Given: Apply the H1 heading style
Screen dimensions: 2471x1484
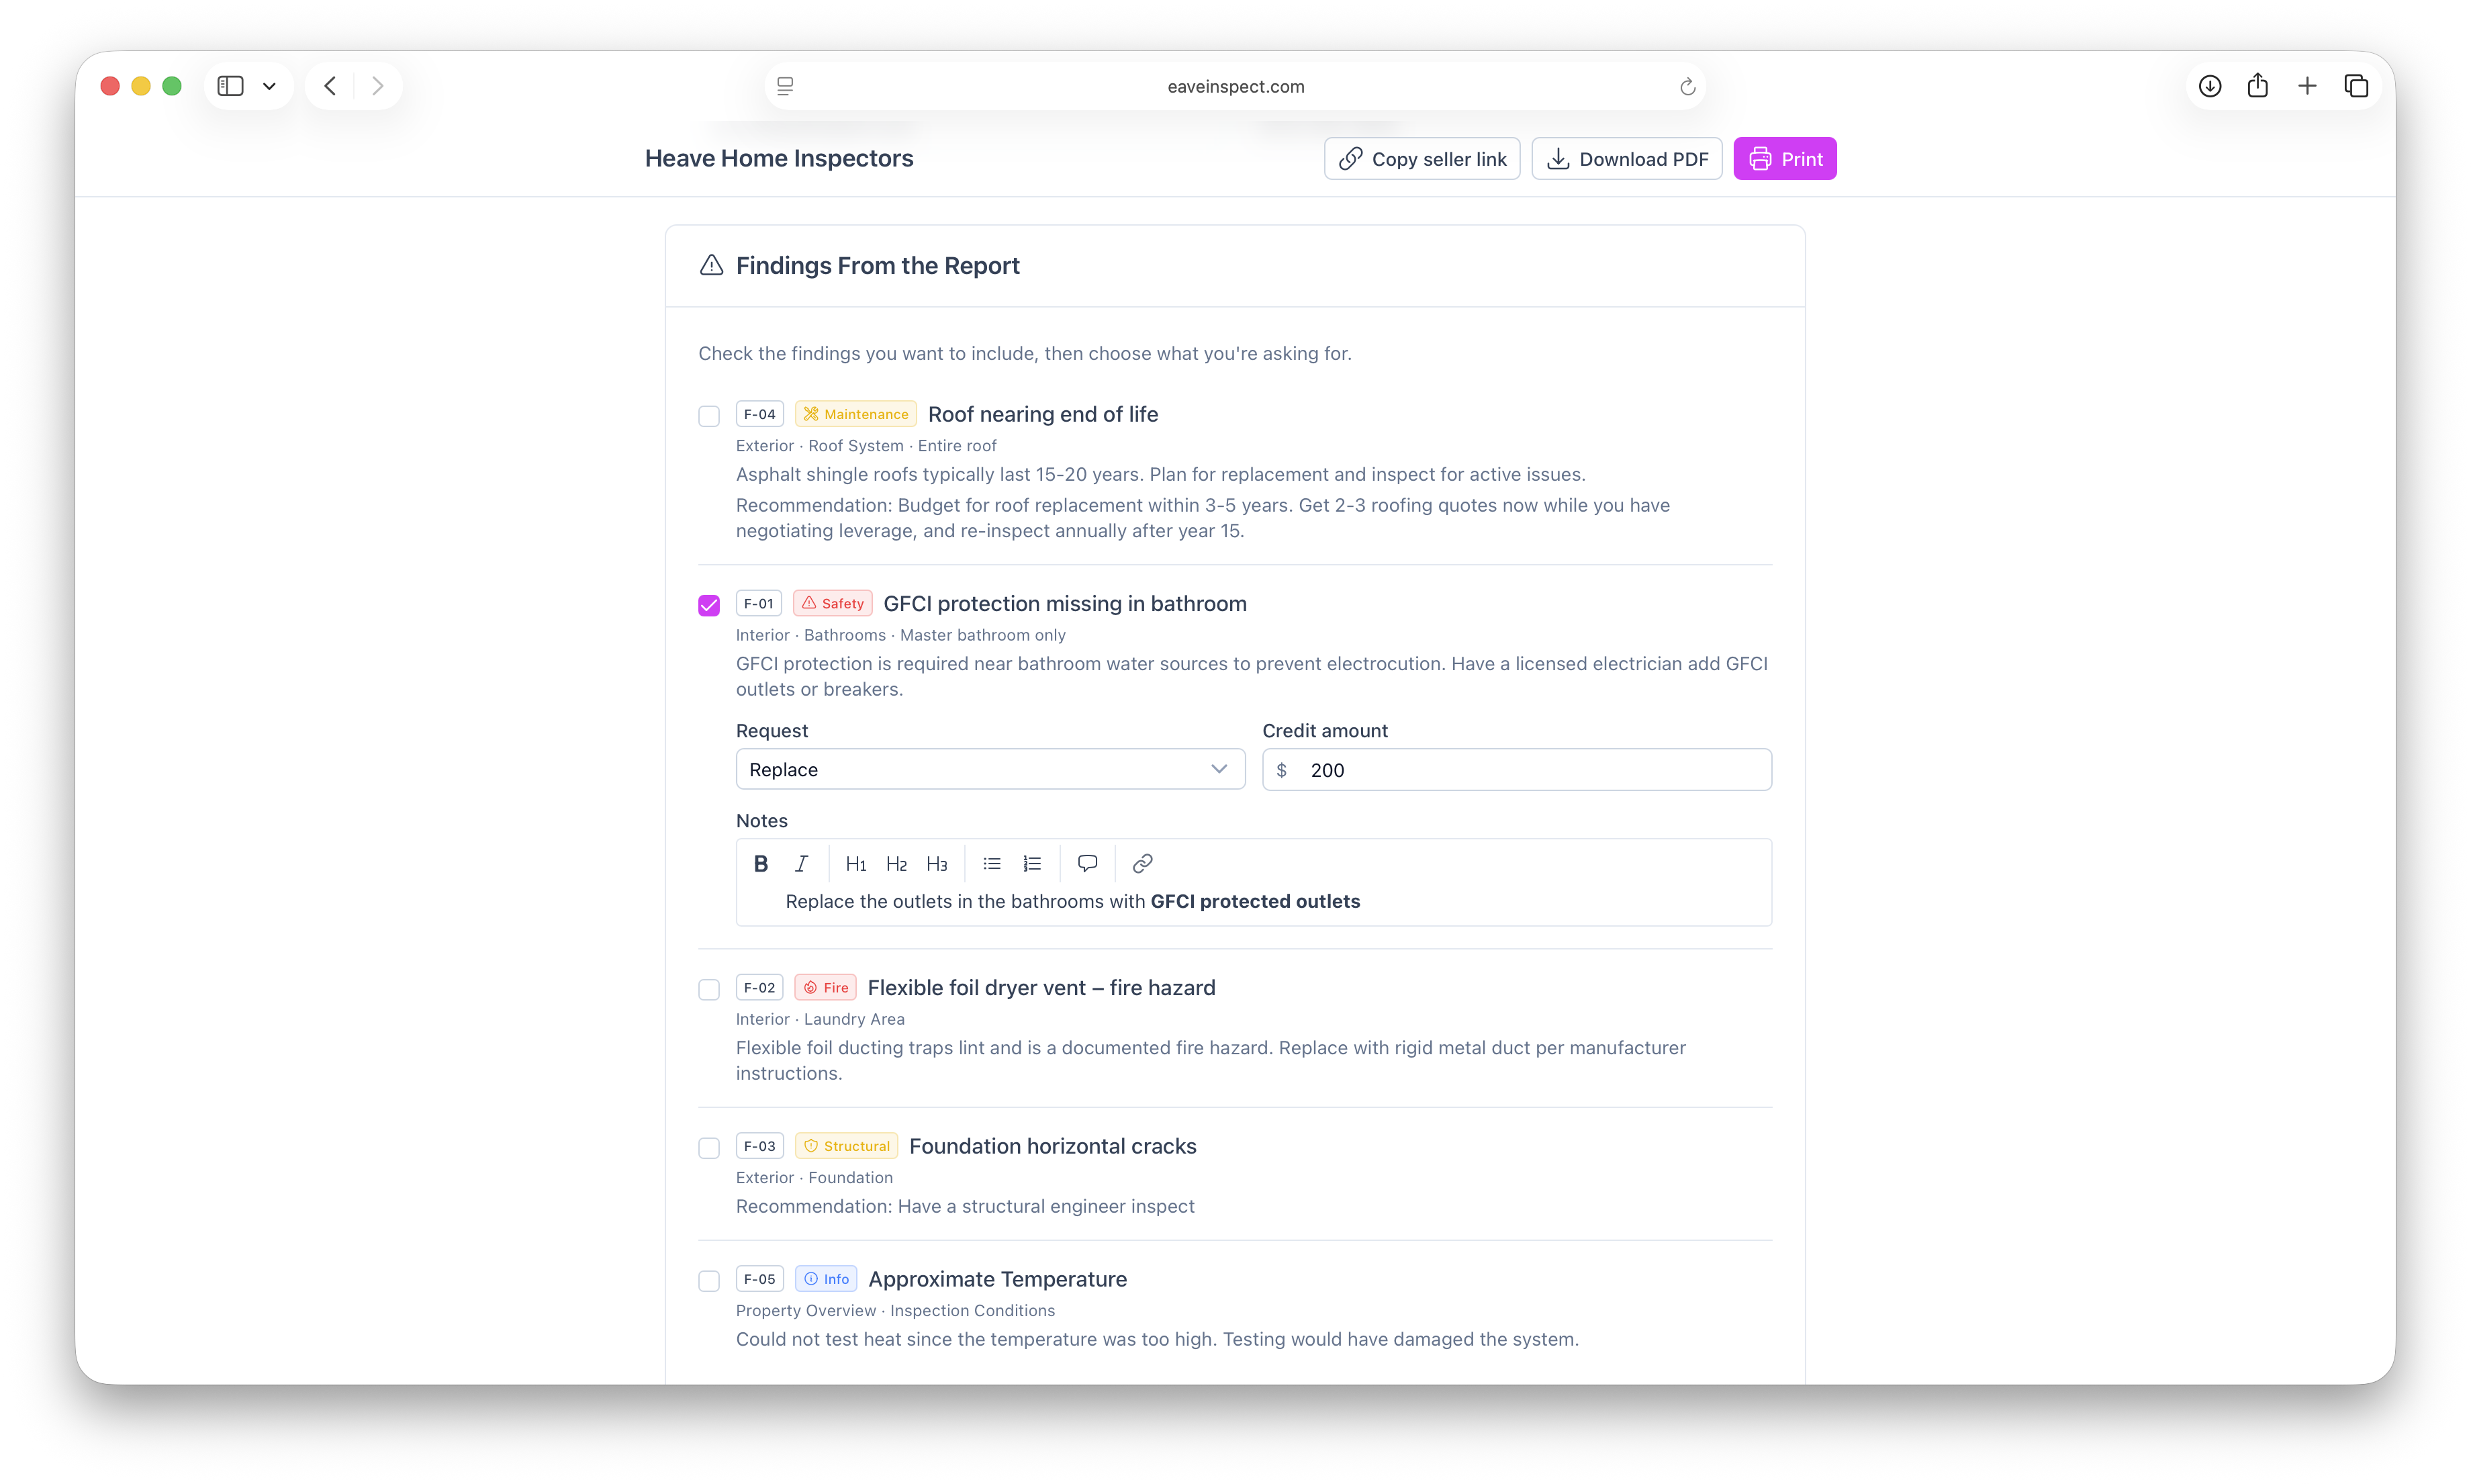Looking at the screenshot, I should point(855,863).
